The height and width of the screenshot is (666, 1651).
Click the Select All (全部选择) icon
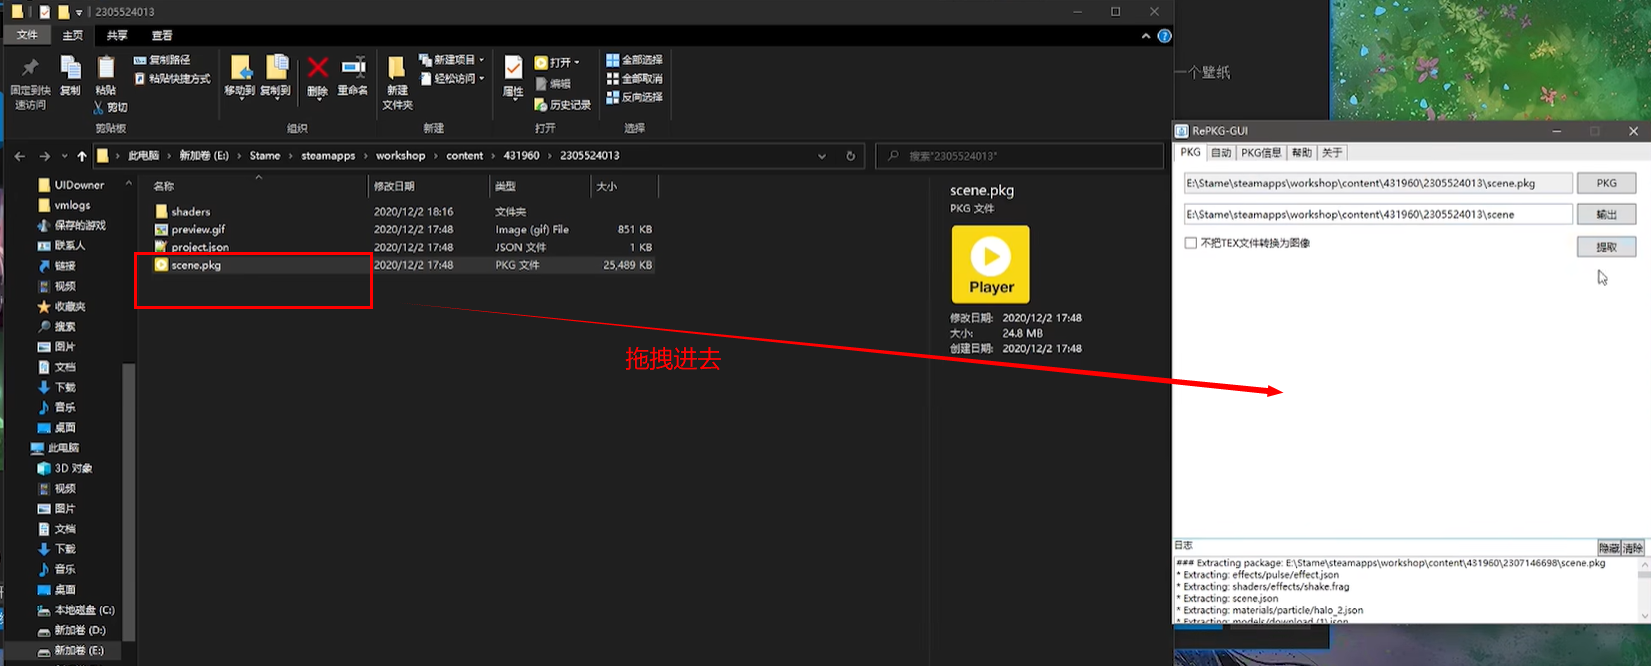[613, 60]
